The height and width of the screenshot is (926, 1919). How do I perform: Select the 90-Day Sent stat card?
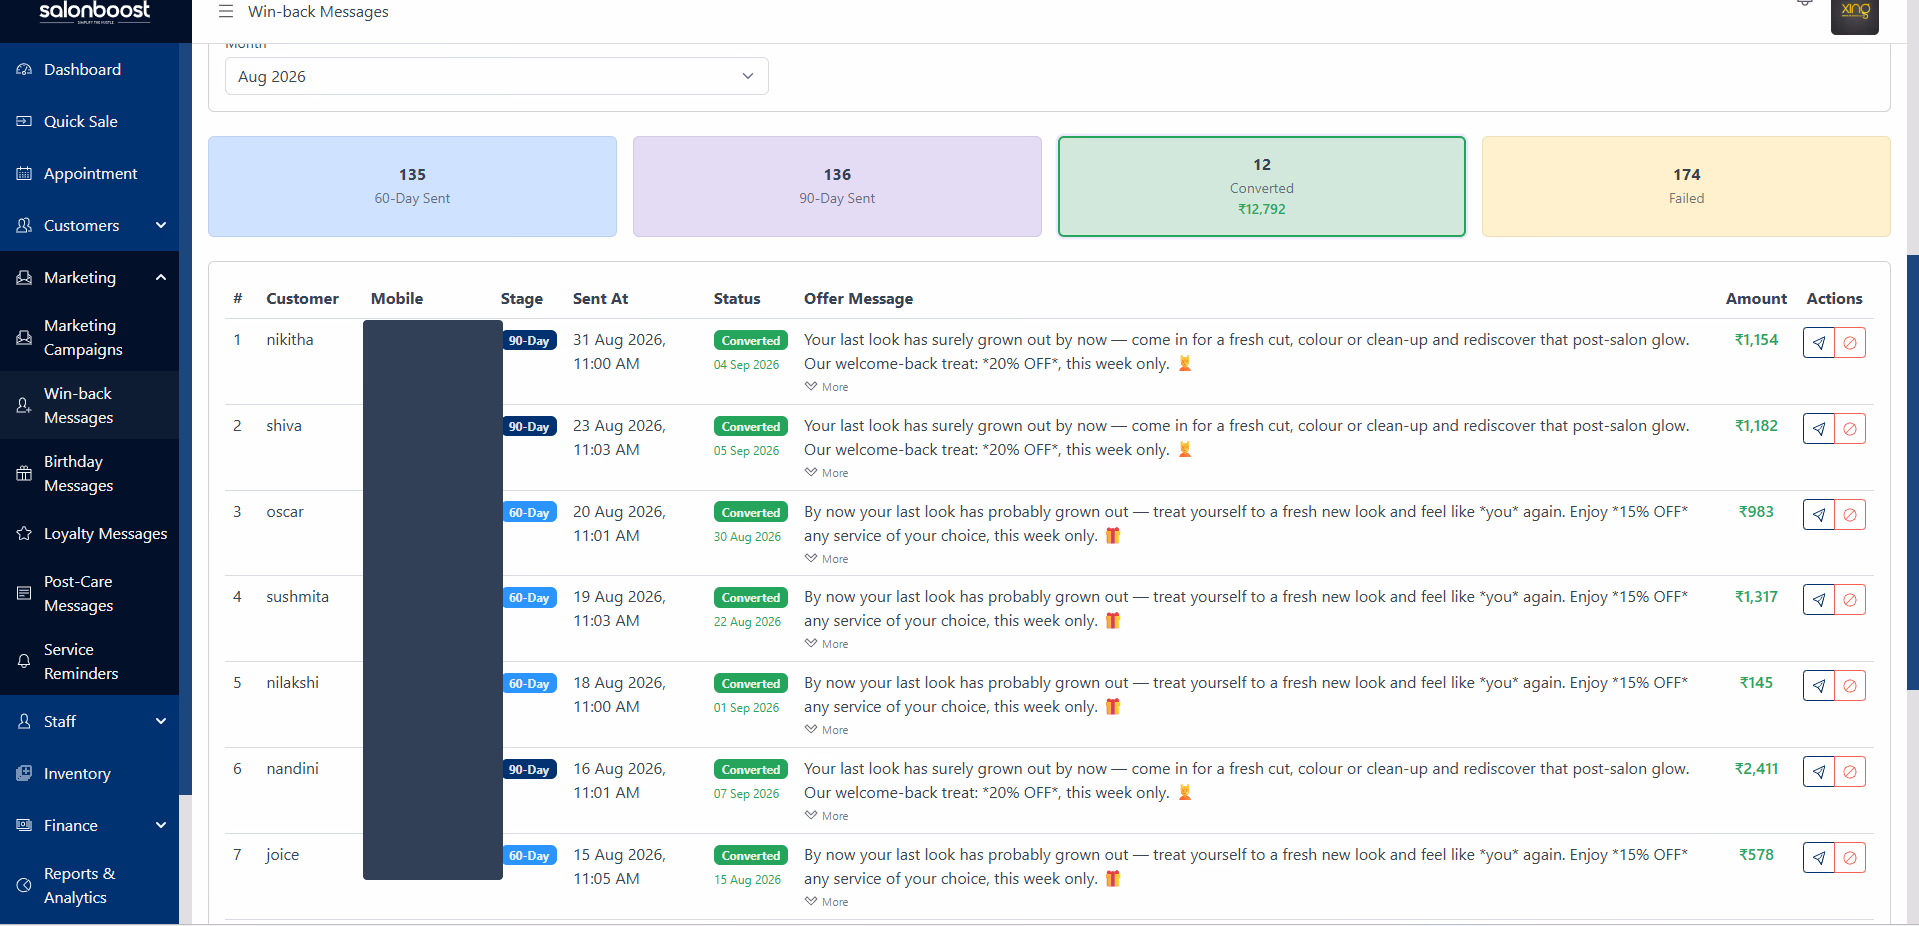point(837,186)
